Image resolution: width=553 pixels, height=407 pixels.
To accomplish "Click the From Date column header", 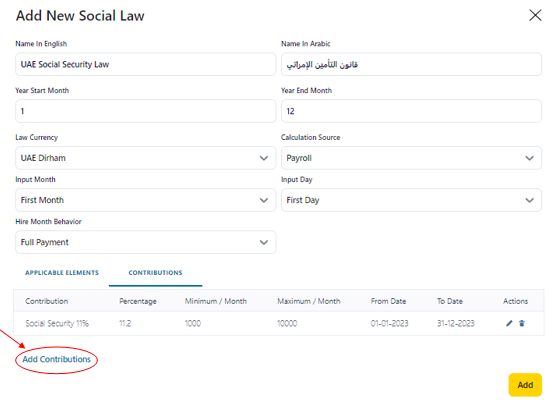I will click(388, 301).
